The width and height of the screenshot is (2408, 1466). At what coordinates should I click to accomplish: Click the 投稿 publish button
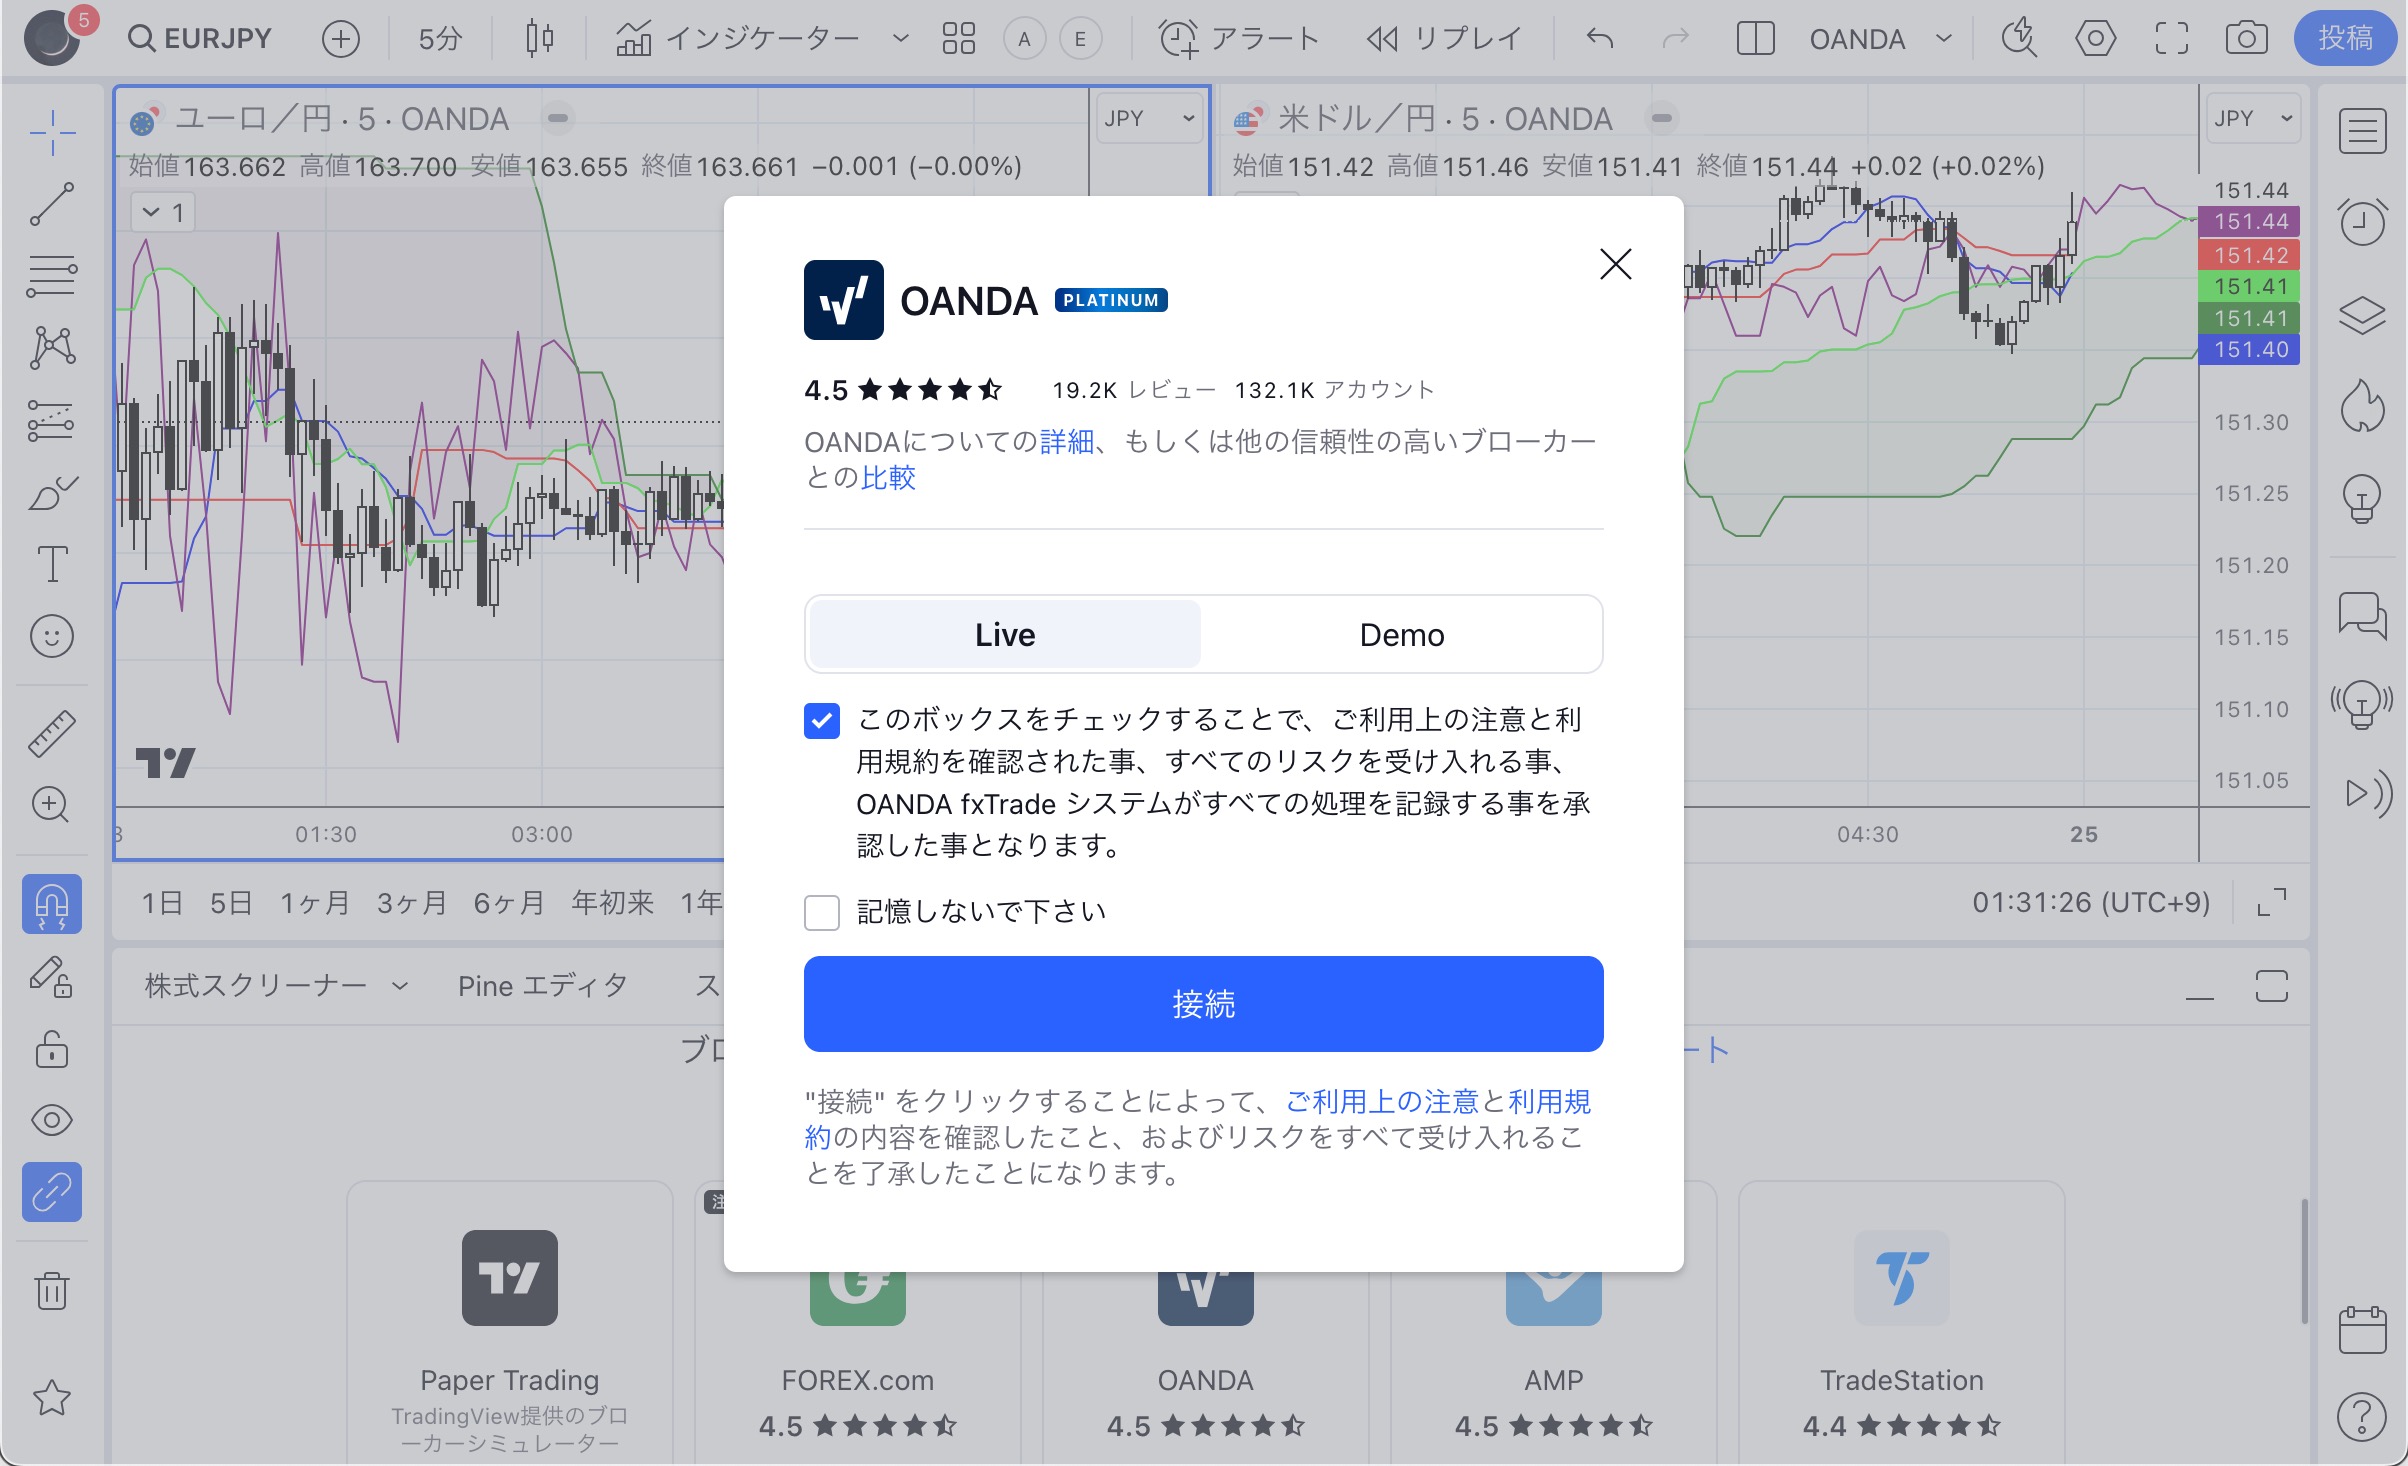[x=2345, y=38]
